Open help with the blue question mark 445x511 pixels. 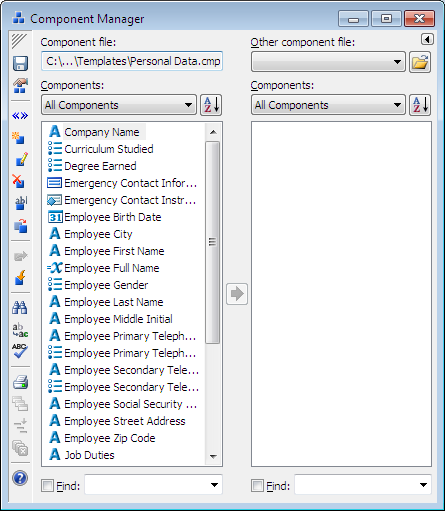click(20, 478)
